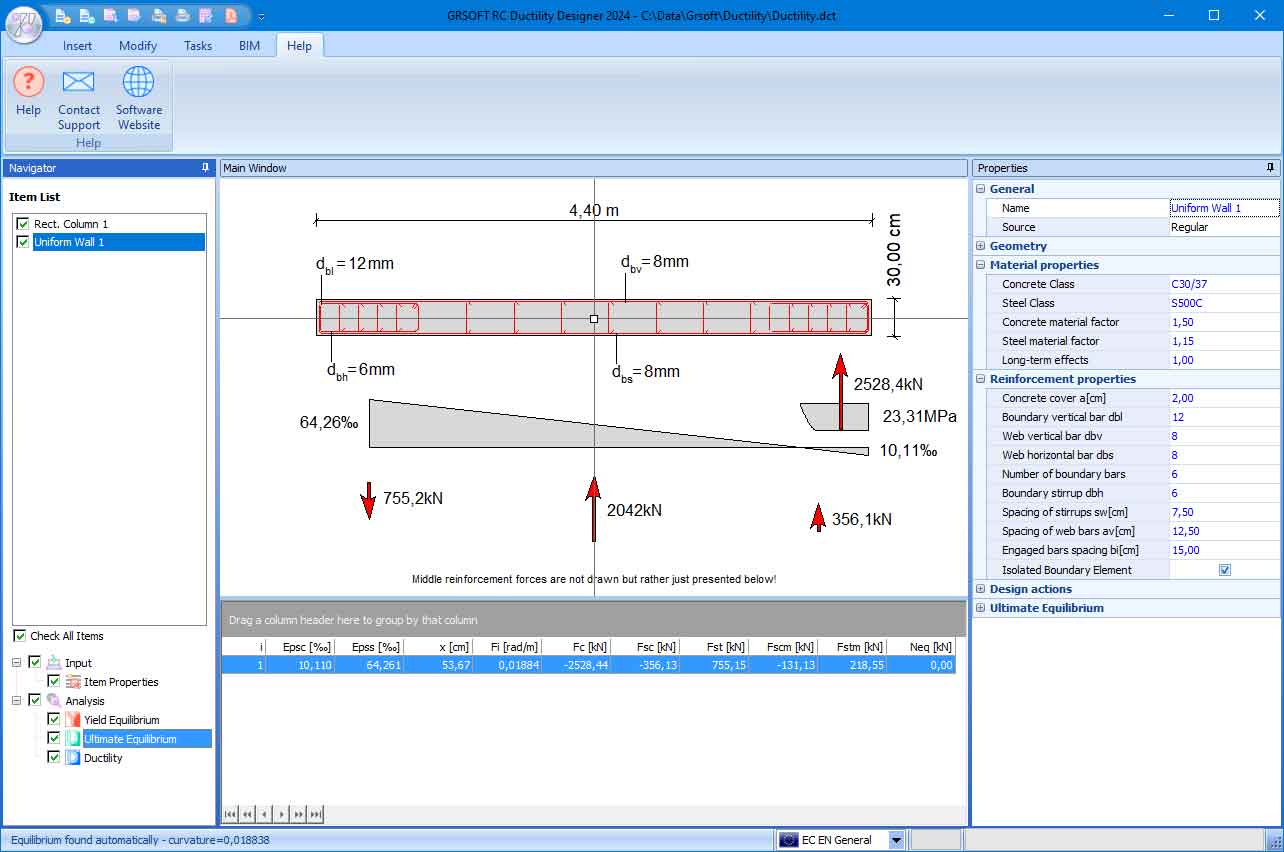The height and width of the screenshot is (852, 1284).
Task: Jump to the last record in the results table
Action: 316,814
